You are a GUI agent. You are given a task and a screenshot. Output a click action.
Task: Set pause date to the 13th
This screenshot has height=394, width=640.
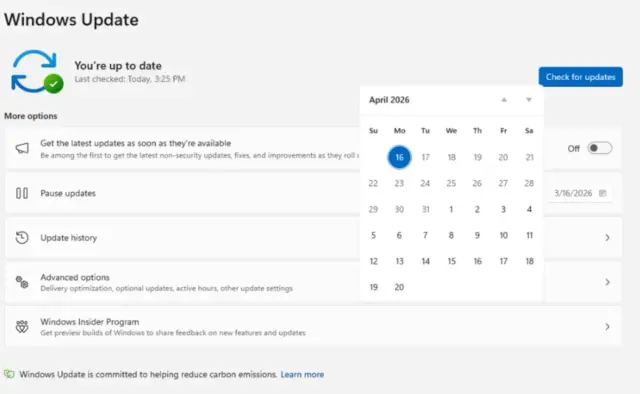[x=399, y=261]
